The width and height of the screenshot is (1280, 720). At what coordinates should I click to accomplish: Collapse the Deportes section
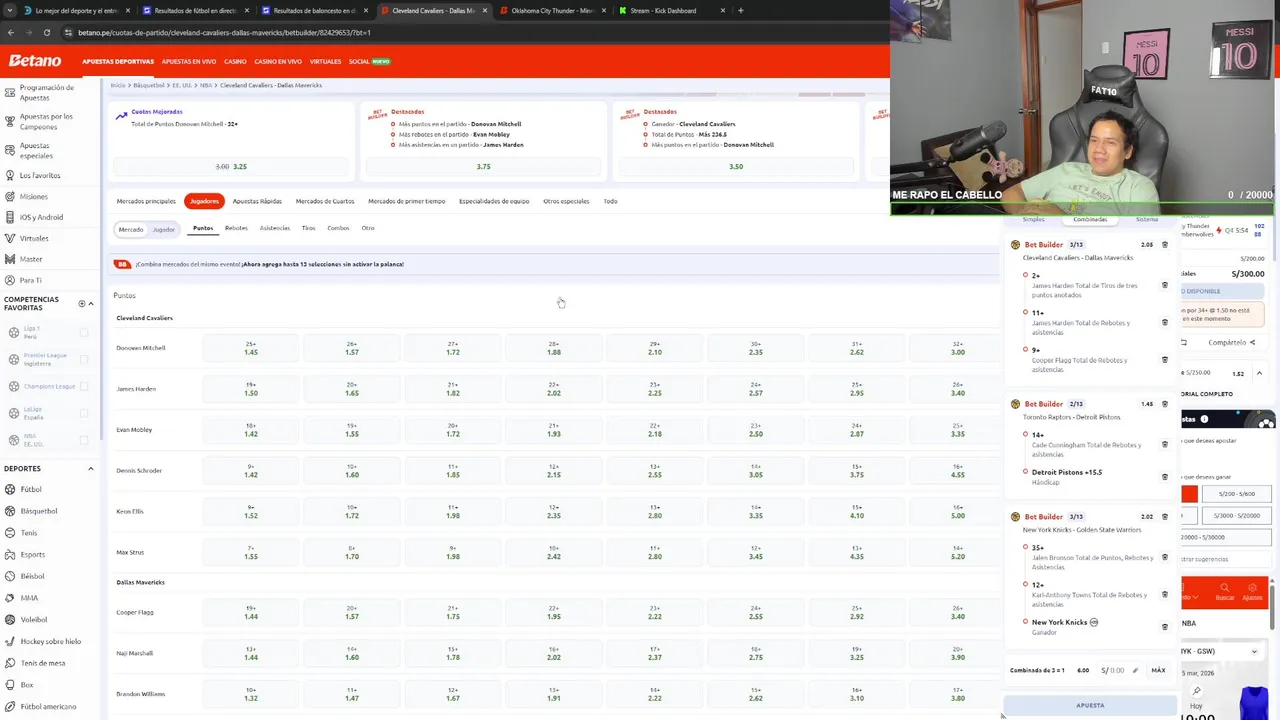tap(91, 468)
